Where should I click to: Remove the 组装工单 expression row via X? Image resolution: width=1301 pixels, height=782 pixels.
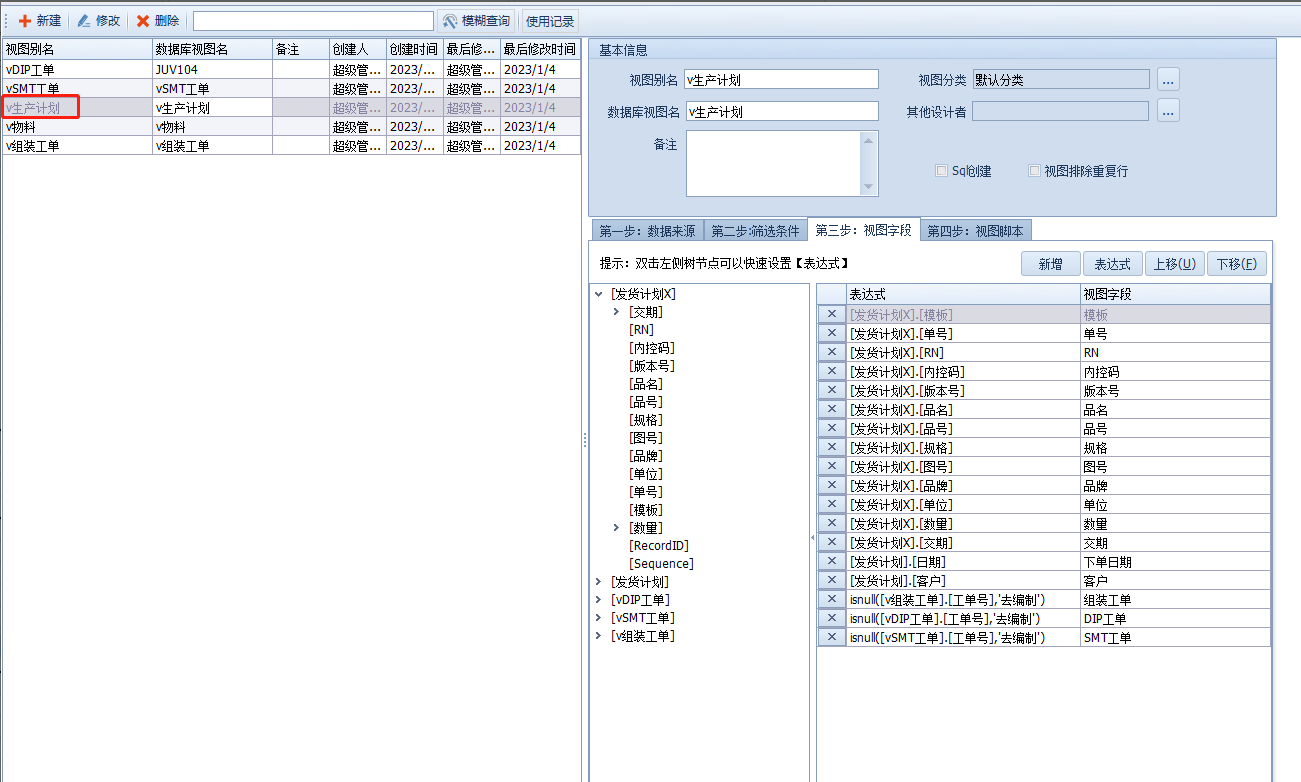click(x=831, y=600)
